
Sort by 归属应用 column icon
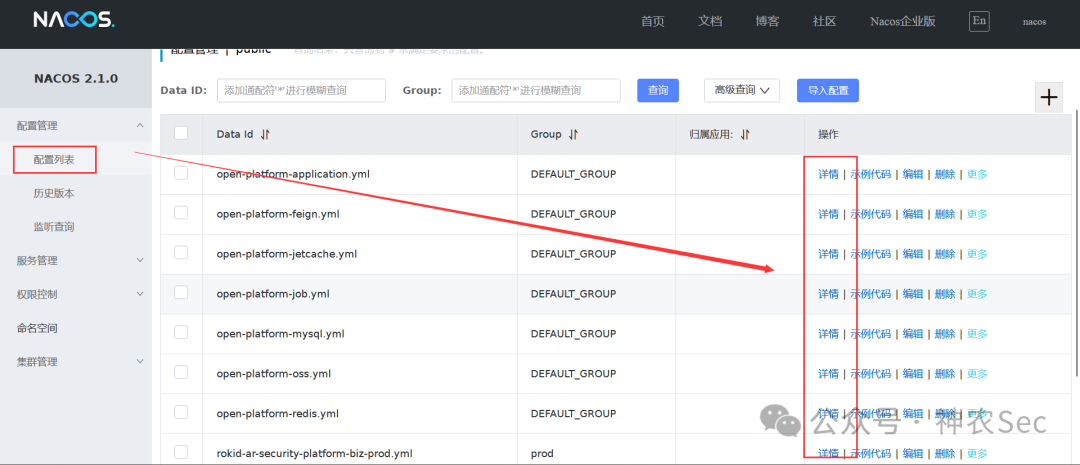coord(745,134)
